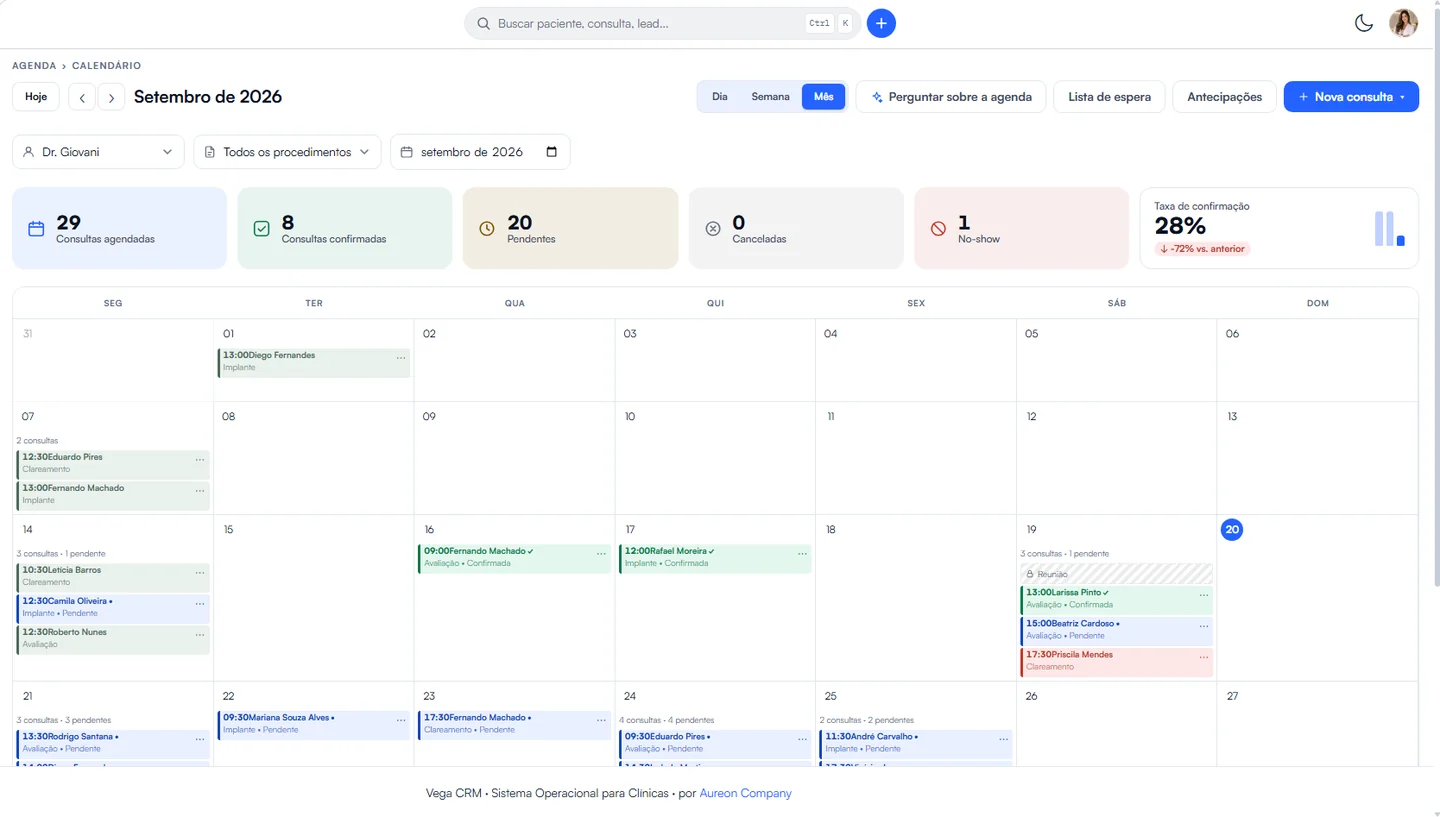Open the Dr. Giovani professional dropdown
The width and height of the screenshot is (1440, 817).
(x=98, y=152)
